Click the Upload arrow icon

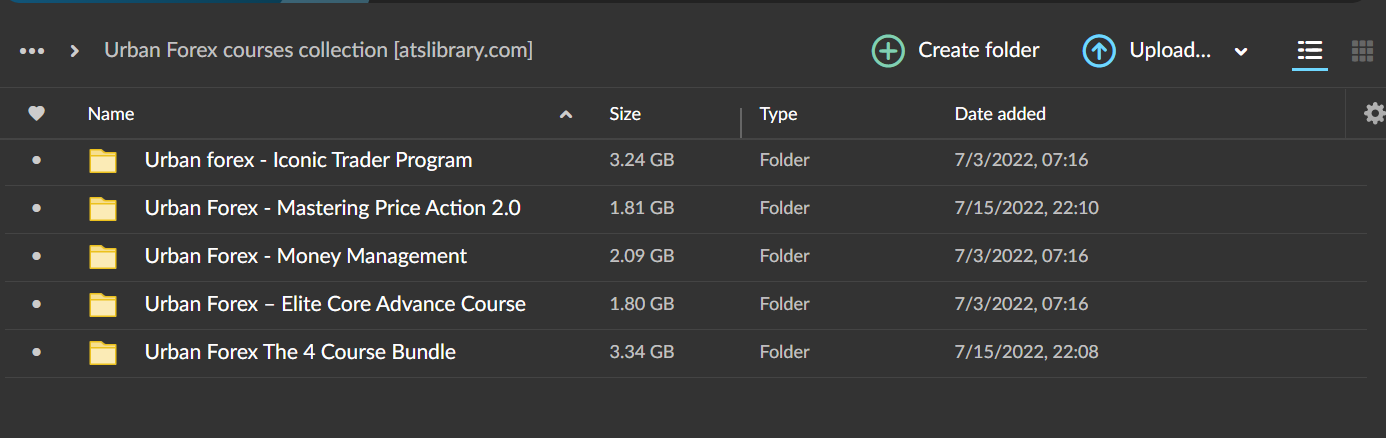[1099, 51]
